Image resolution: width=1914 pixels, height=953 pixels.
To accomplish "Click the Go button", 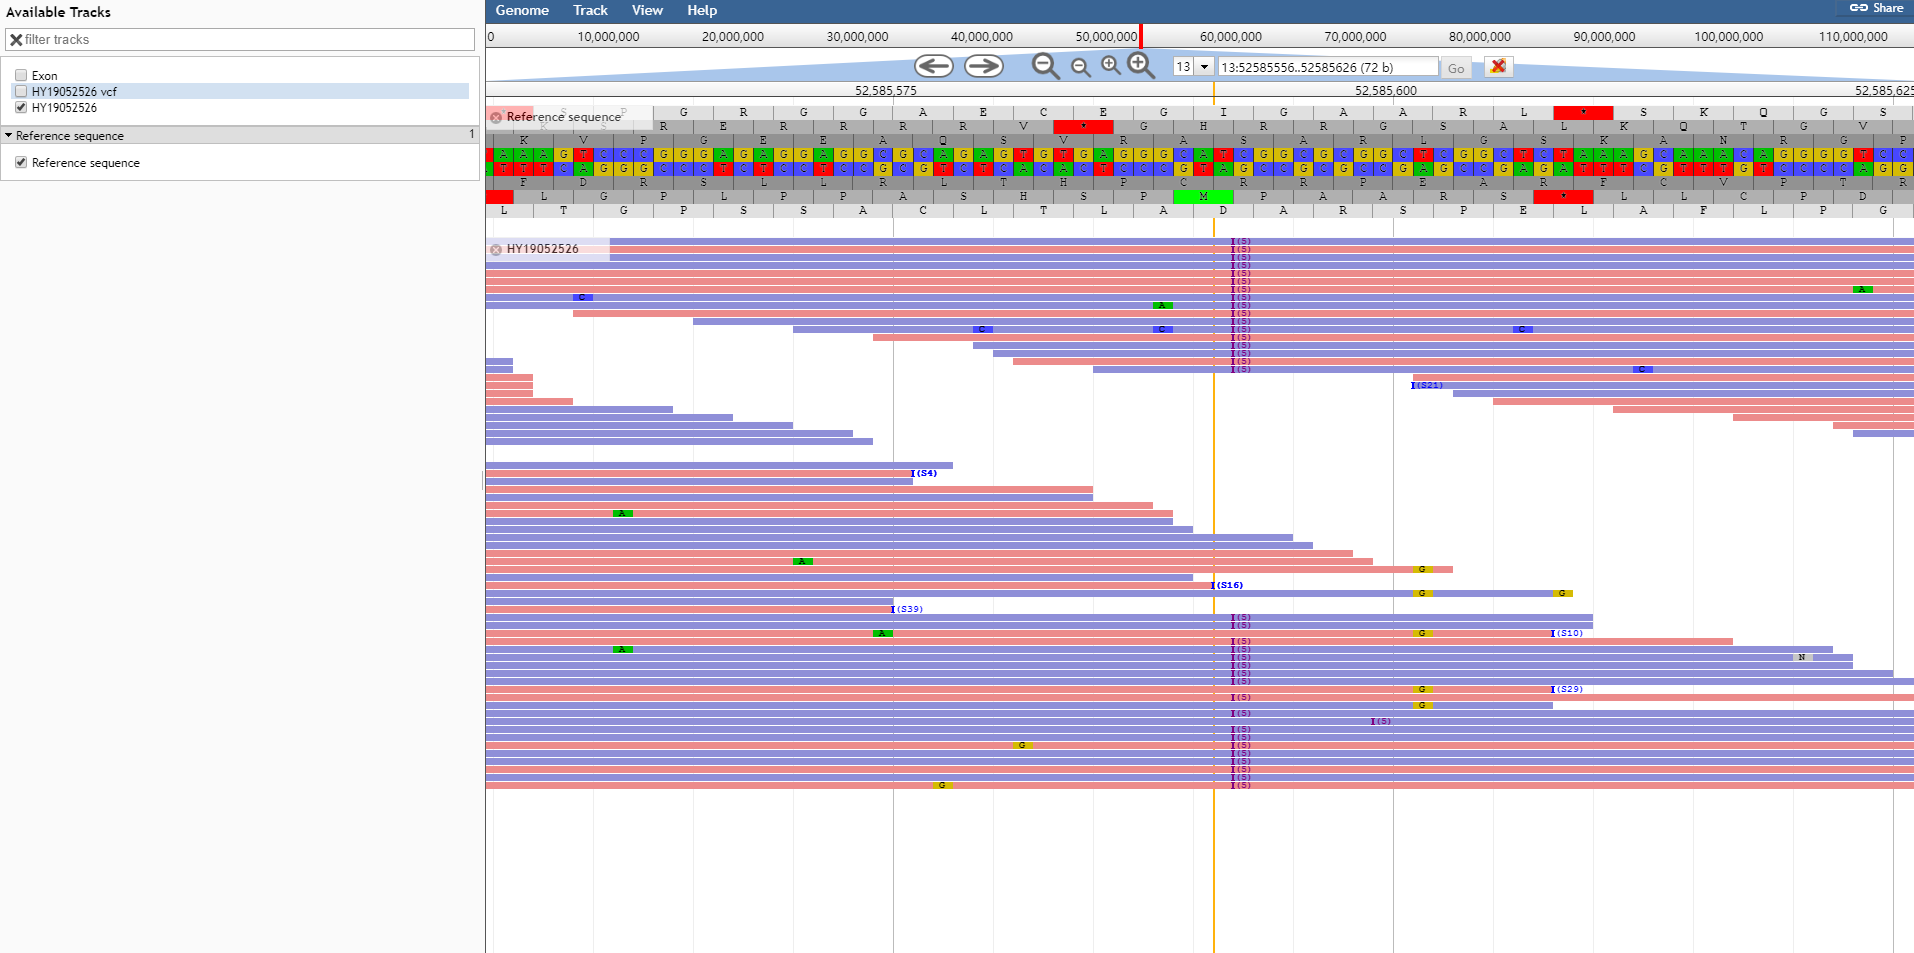I will [x=1456, y=68].
